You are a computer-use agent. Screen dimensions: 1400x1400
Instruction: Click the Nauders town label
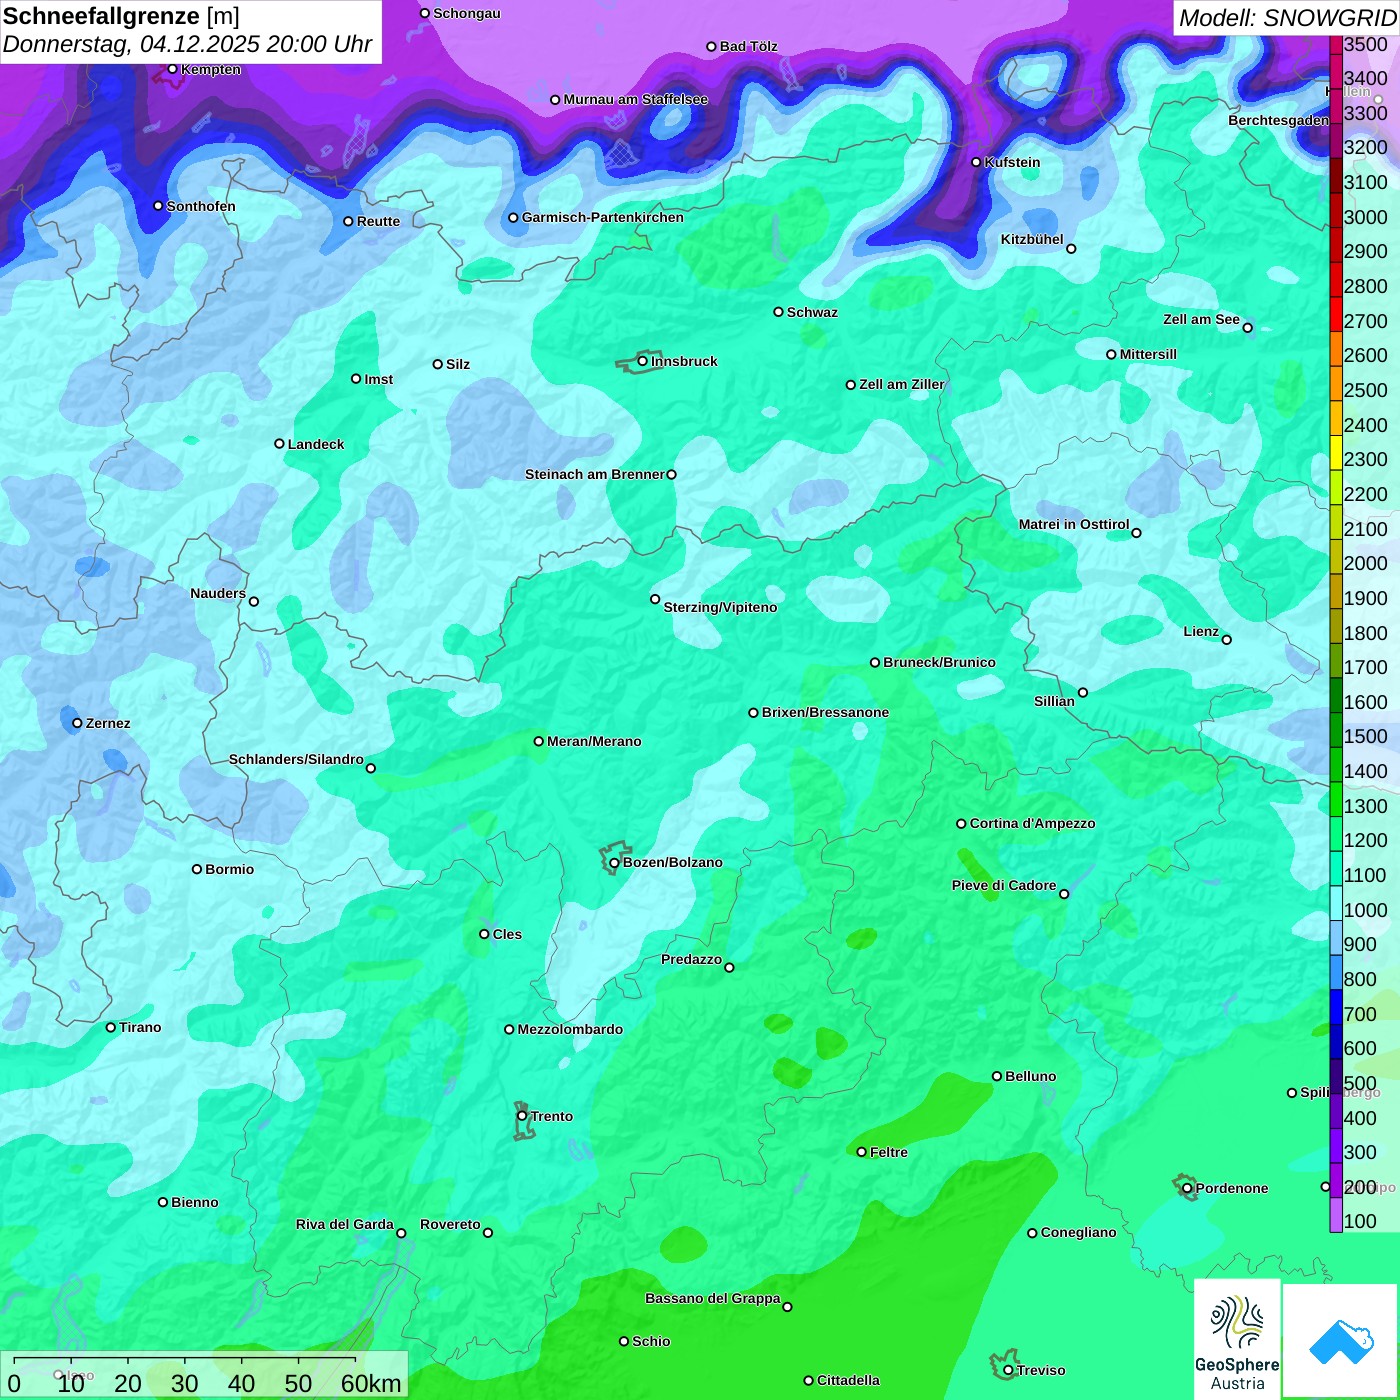[x=218, y=593]
